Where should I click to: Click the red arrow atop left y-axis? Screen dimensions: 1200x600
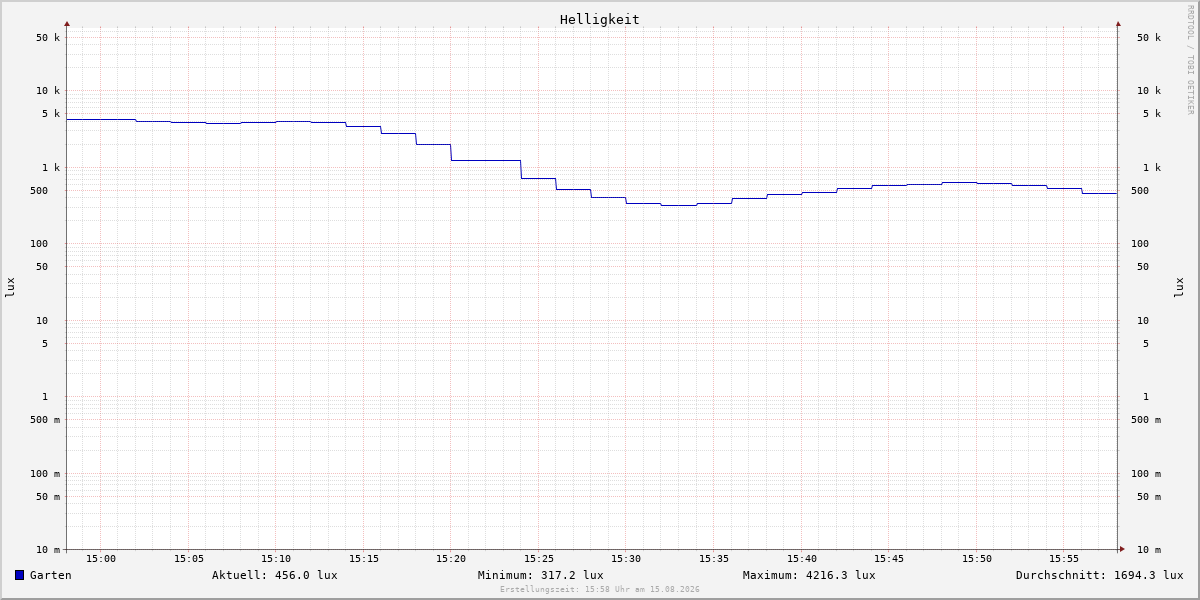click(x=67, y=23)
